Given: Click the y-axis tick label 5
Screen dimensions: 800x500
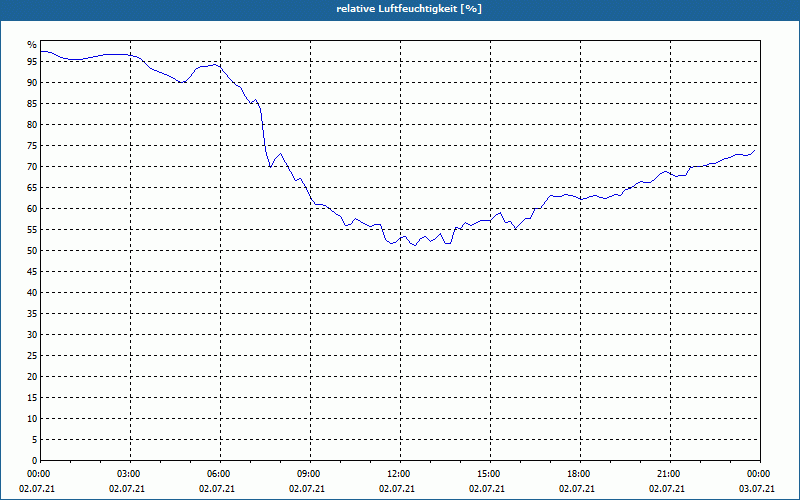Looking at the screenshot, I should pyautogui.click(x=35, y=440).
